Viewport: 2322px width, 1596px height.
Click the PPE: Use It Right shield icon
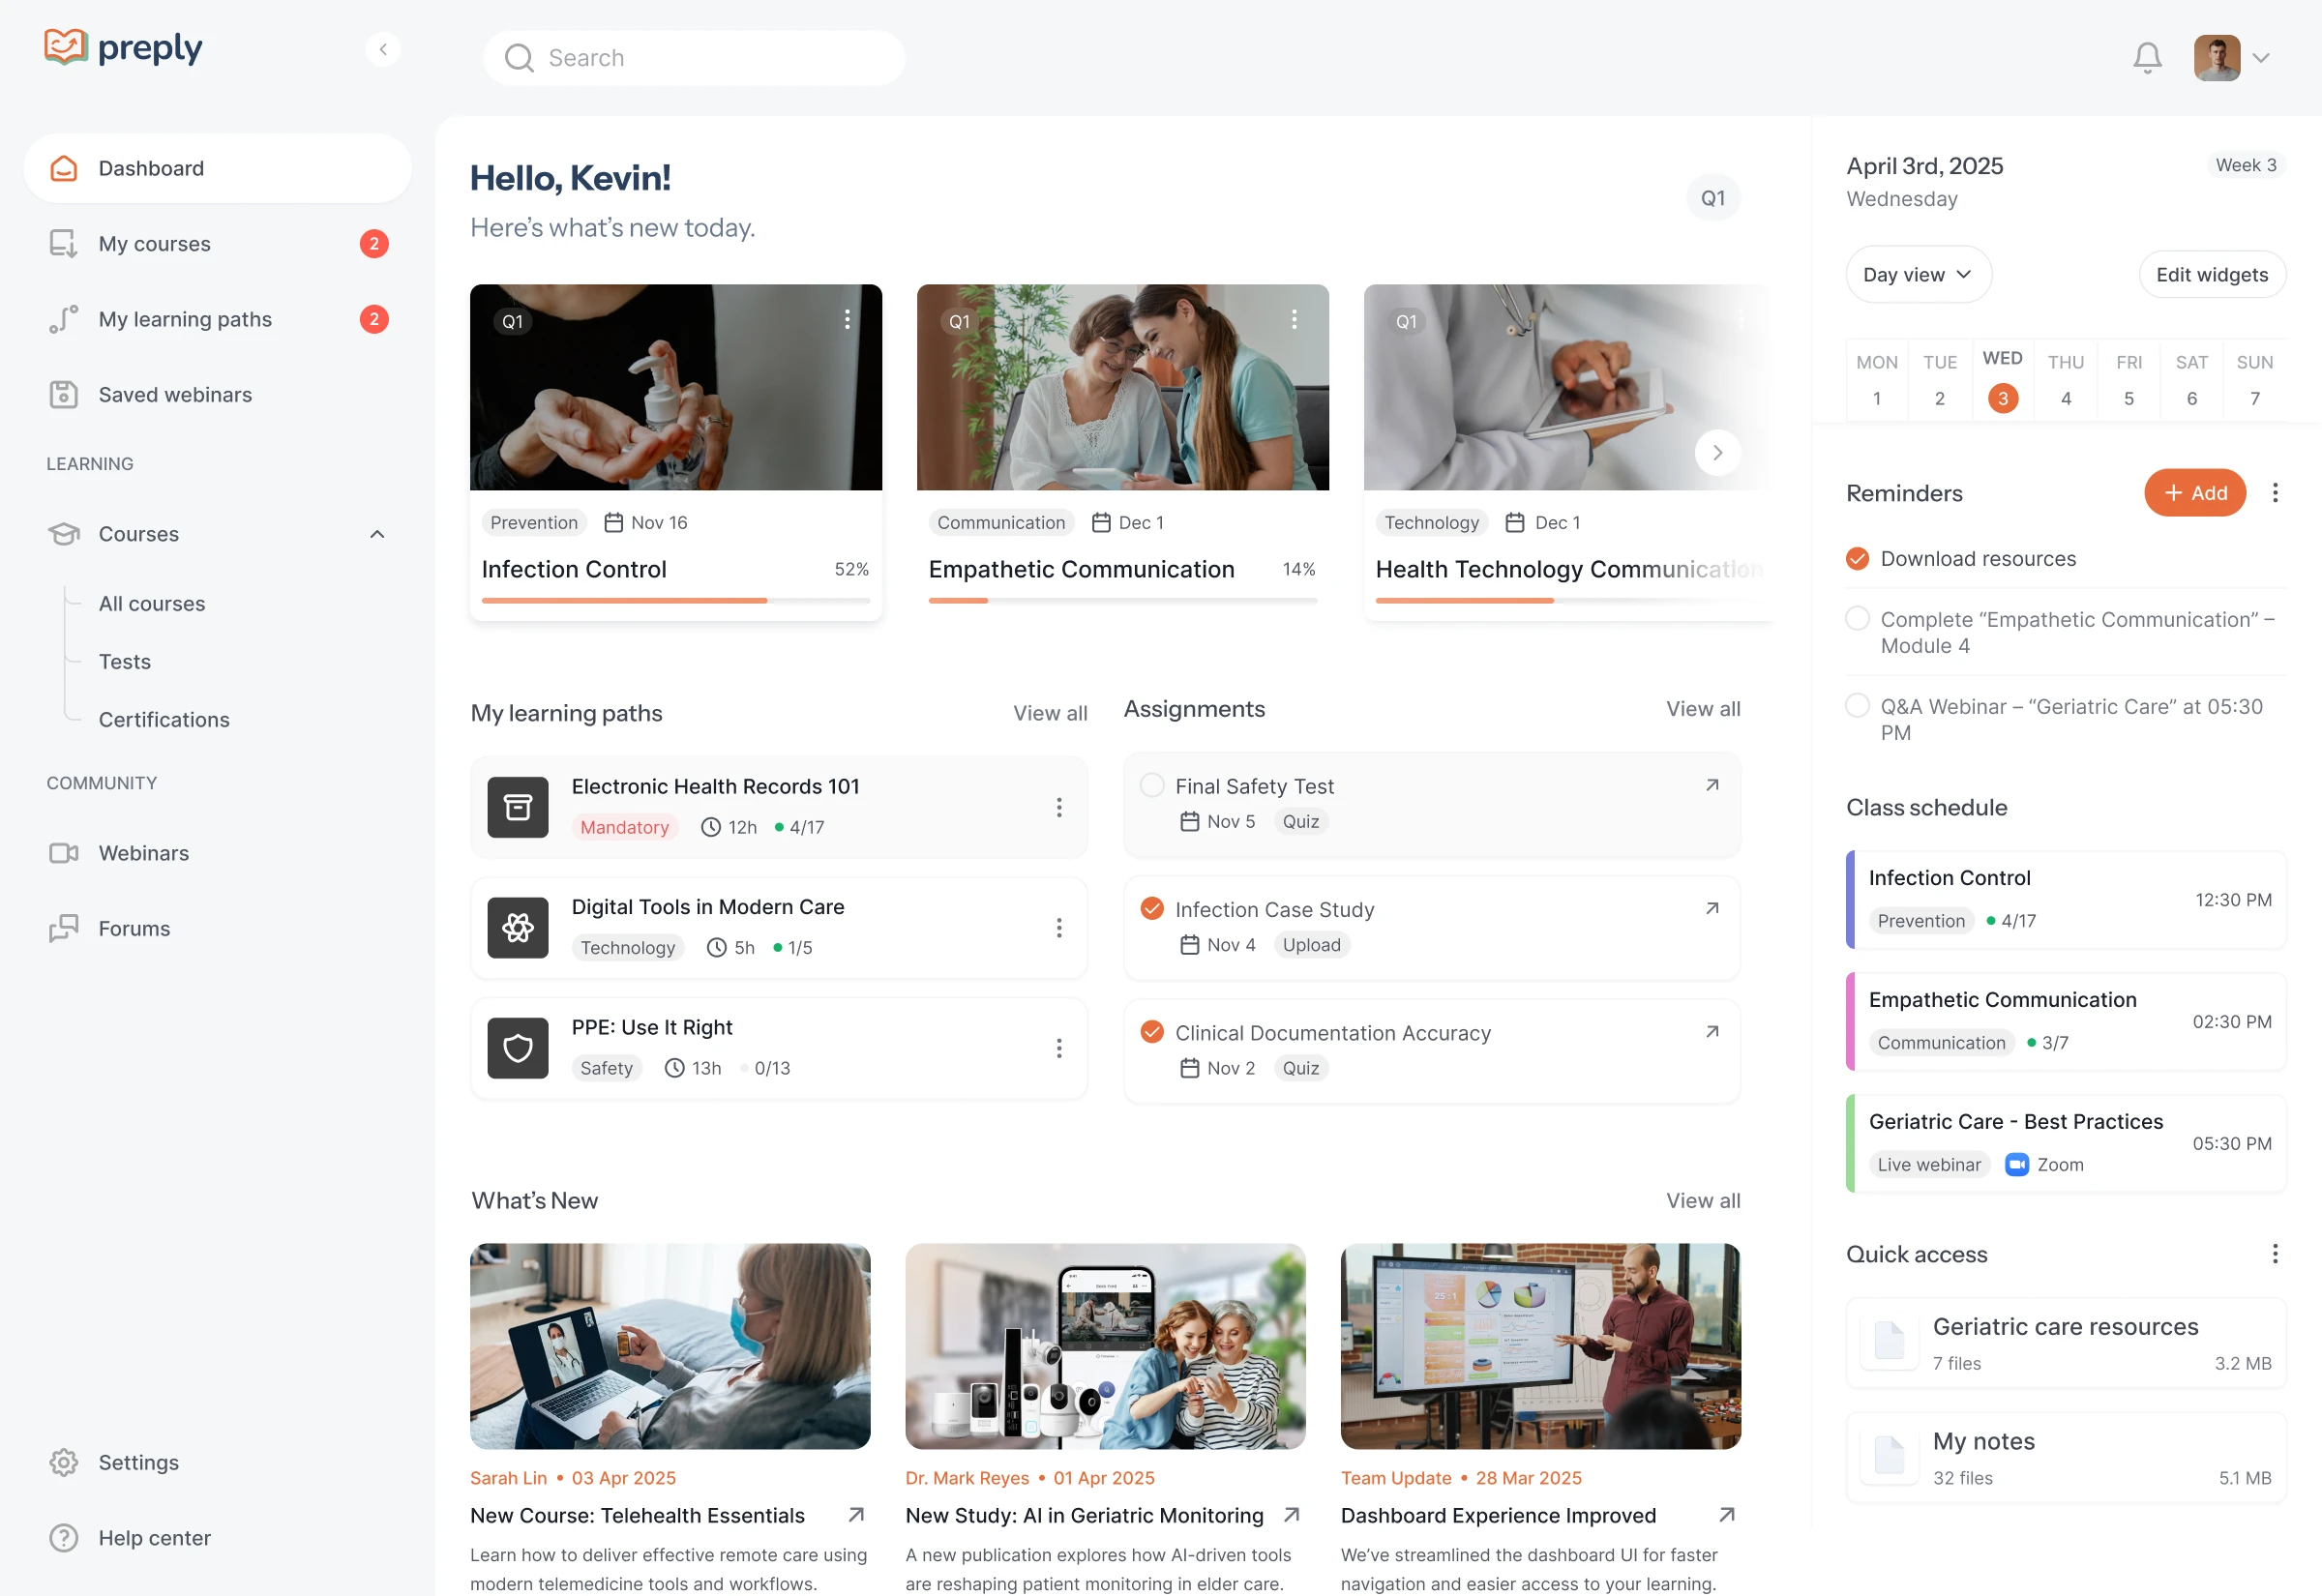coord(517,1048)
